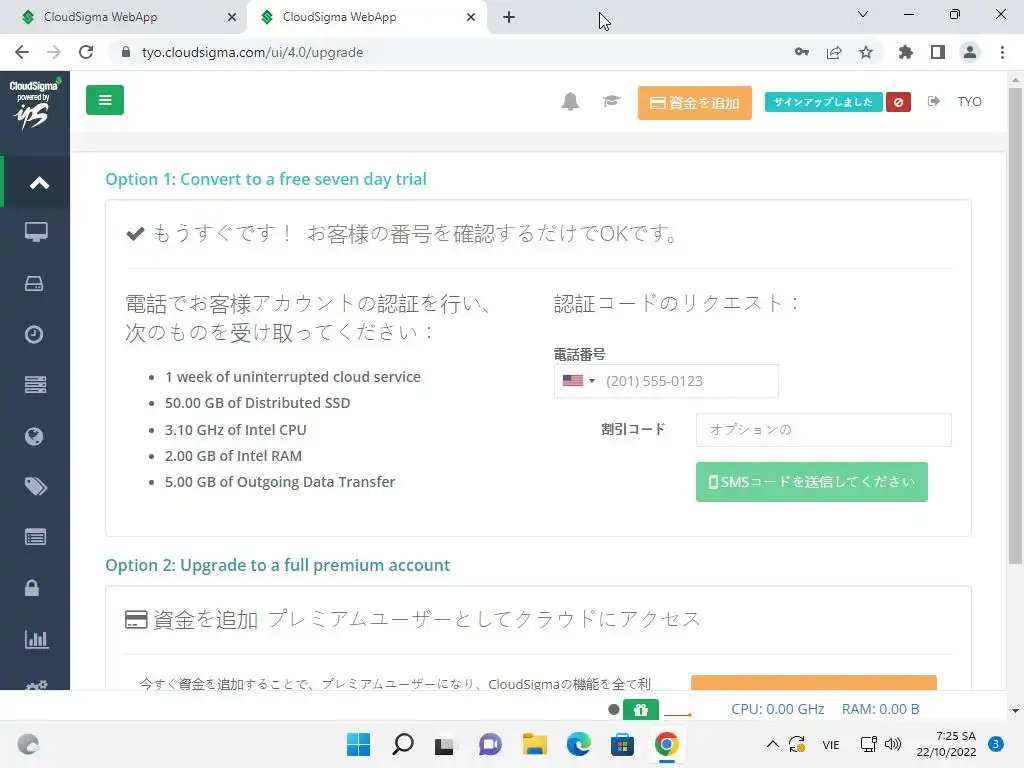Focus the phone number input field

(666, 381)
